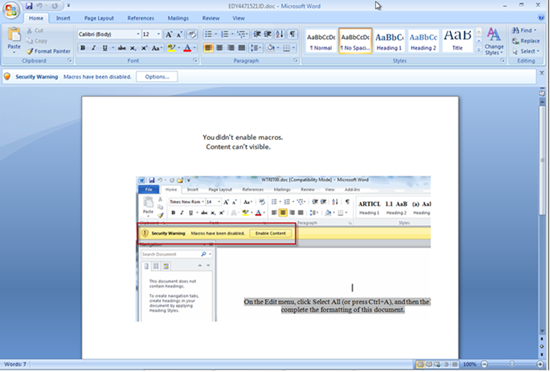Click the vertical scrollbar thumb

click(542, 160)
